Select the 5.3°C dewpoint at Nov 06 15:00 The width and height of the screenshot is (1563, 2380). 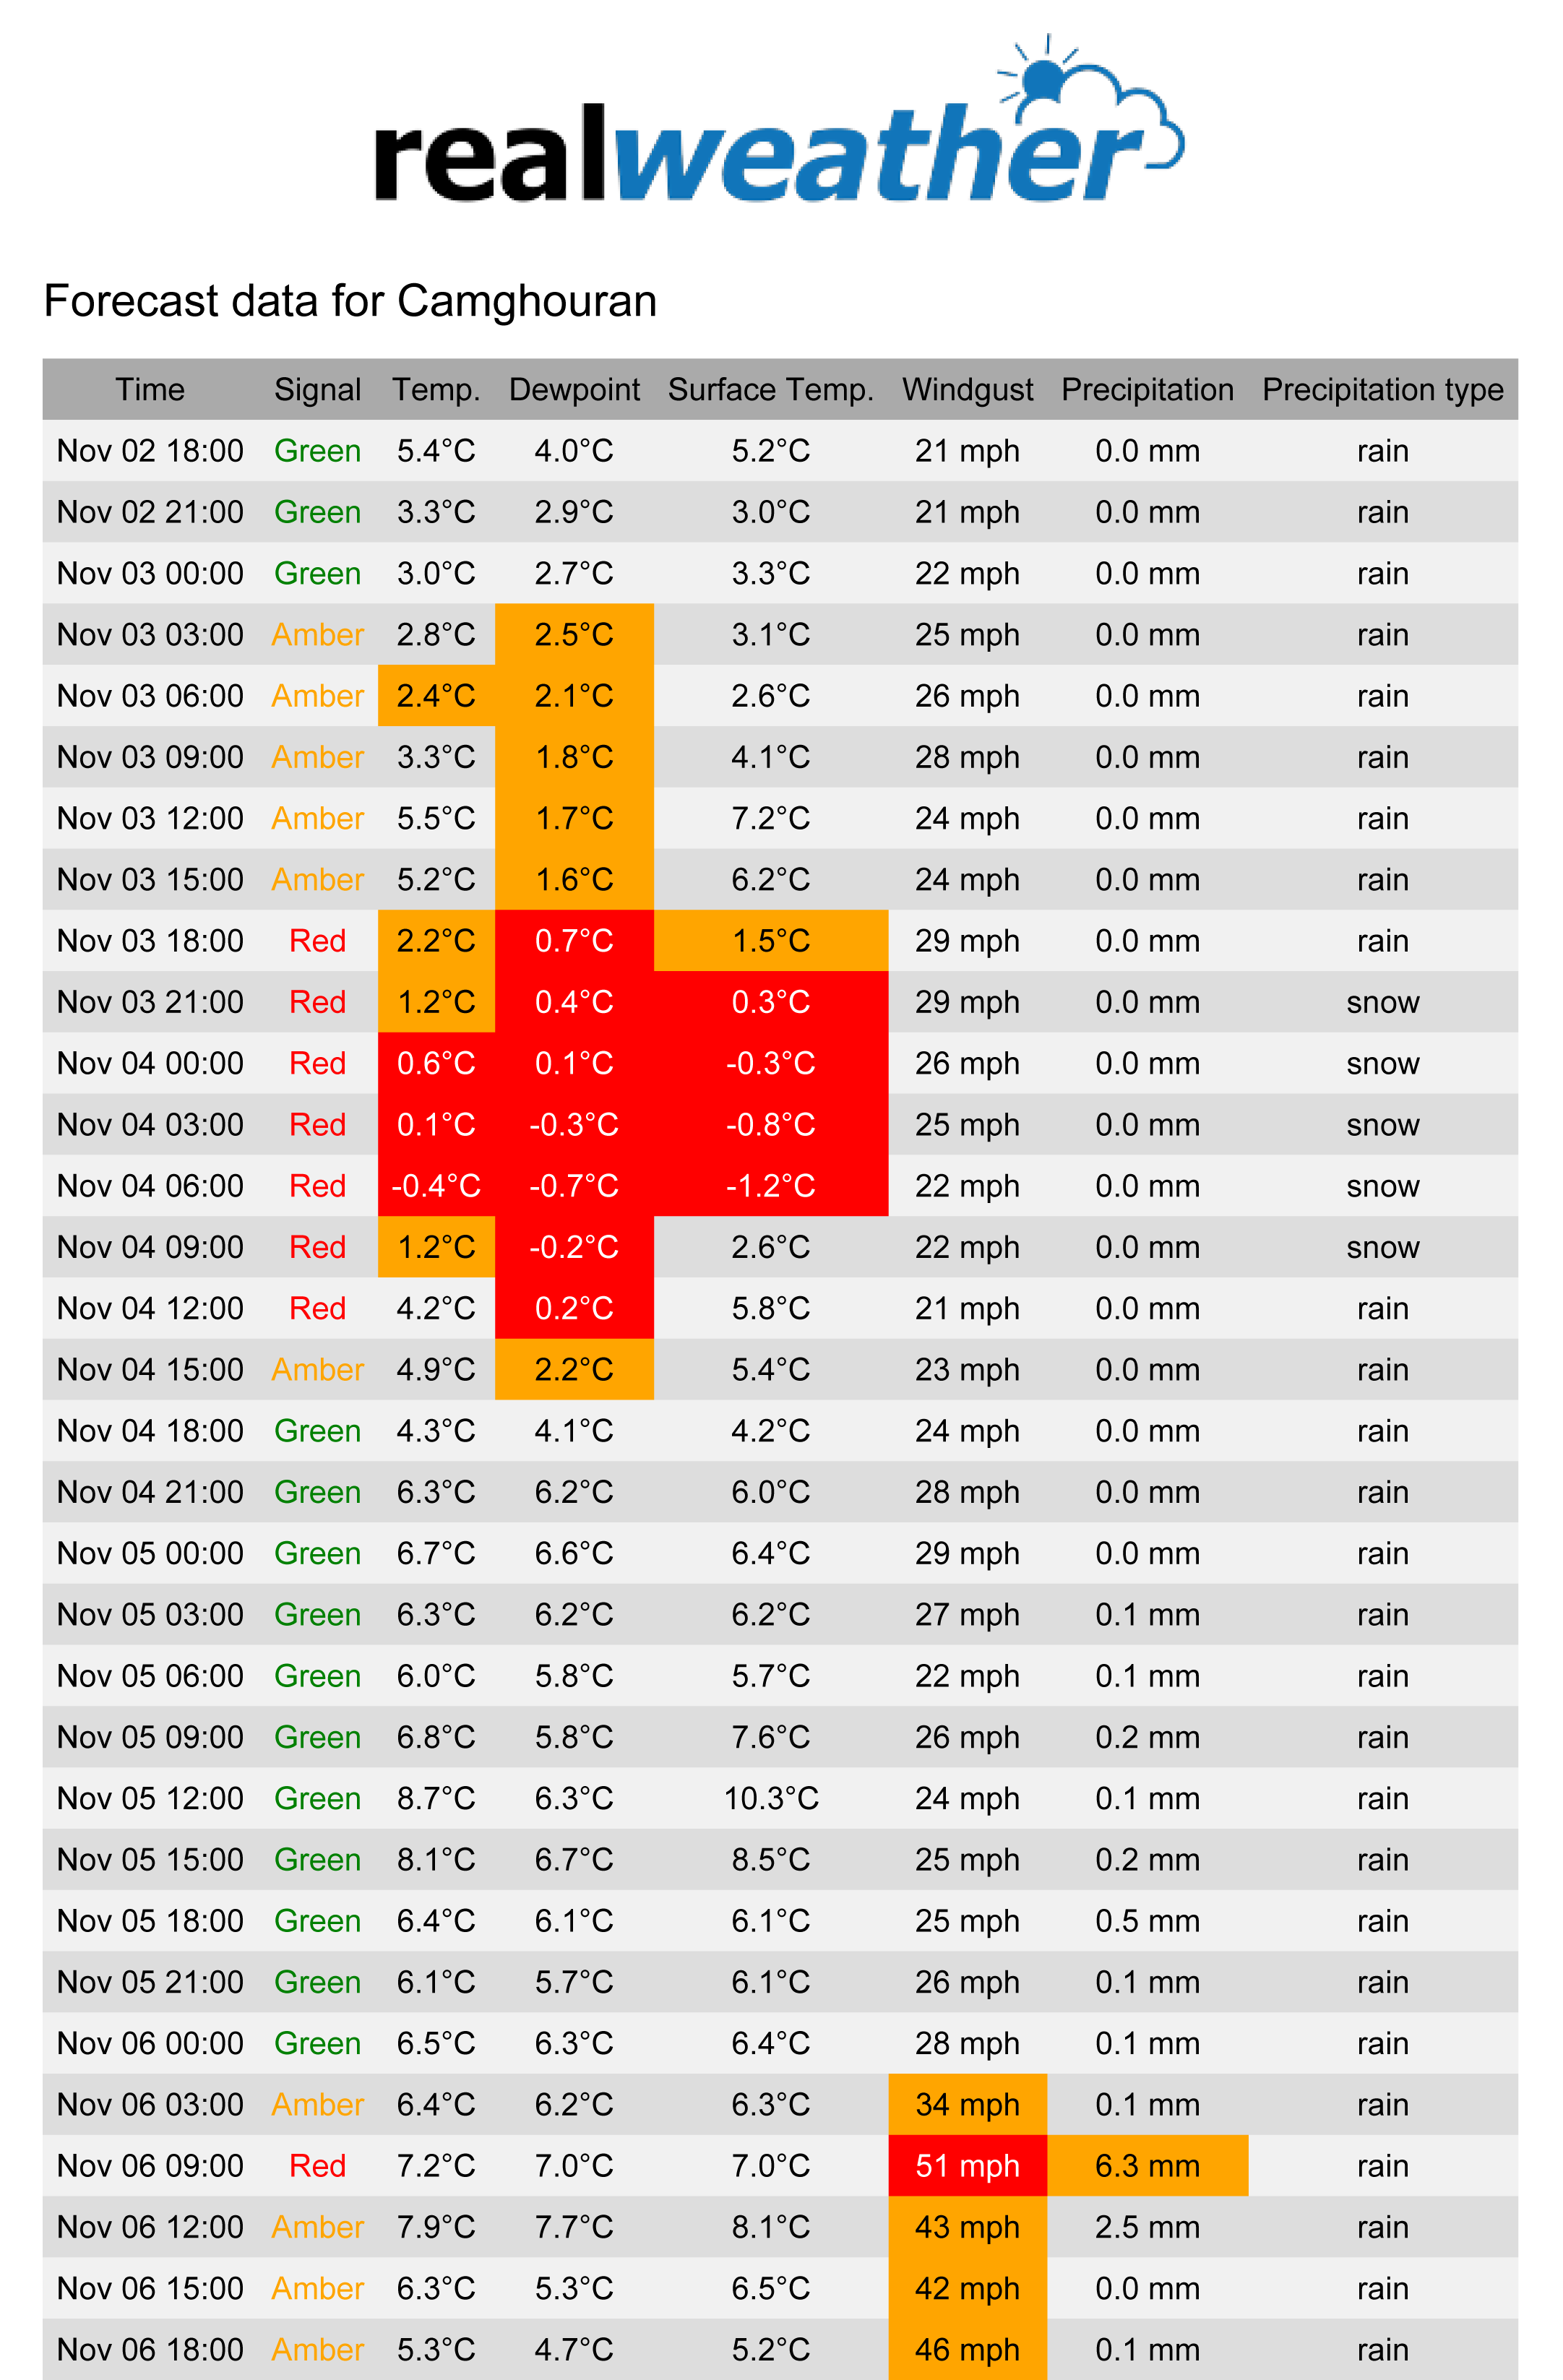574,2288
